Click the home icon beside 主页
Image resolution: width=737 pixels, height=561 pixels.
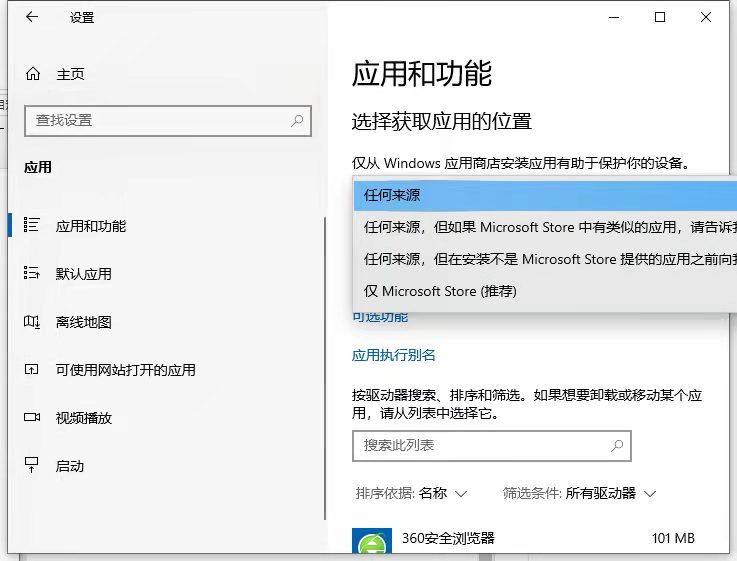33,74
